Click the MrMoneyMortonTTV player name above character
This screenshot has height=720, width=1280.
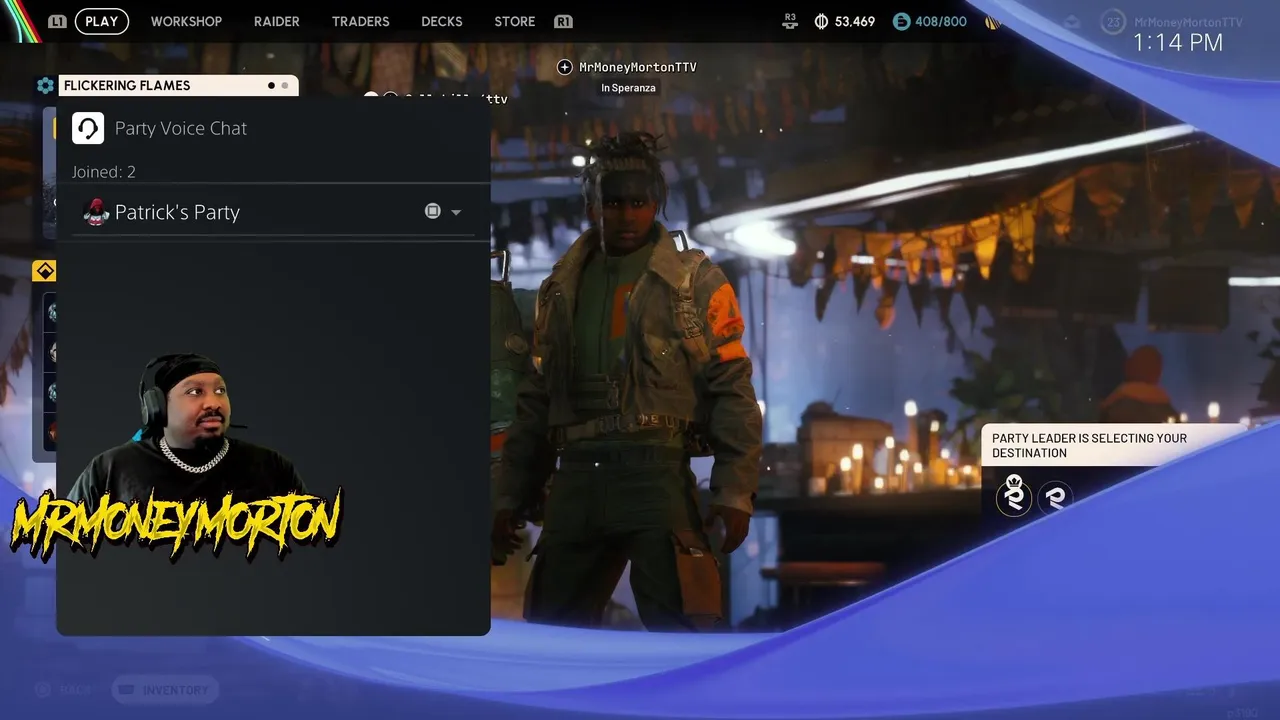coord(638,67)
